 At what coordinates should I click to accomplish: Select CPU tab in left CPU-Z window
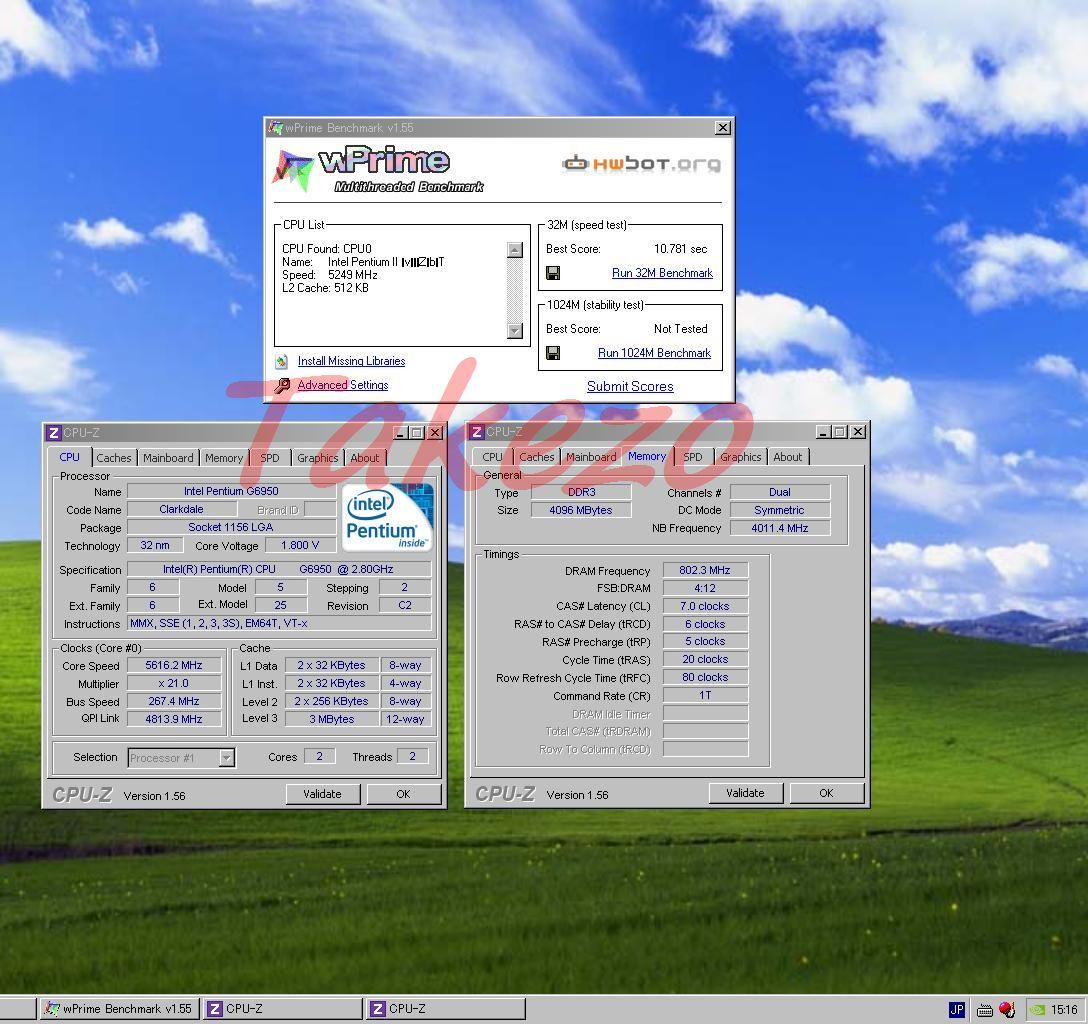pyautogui.click(x=69, y=457)
